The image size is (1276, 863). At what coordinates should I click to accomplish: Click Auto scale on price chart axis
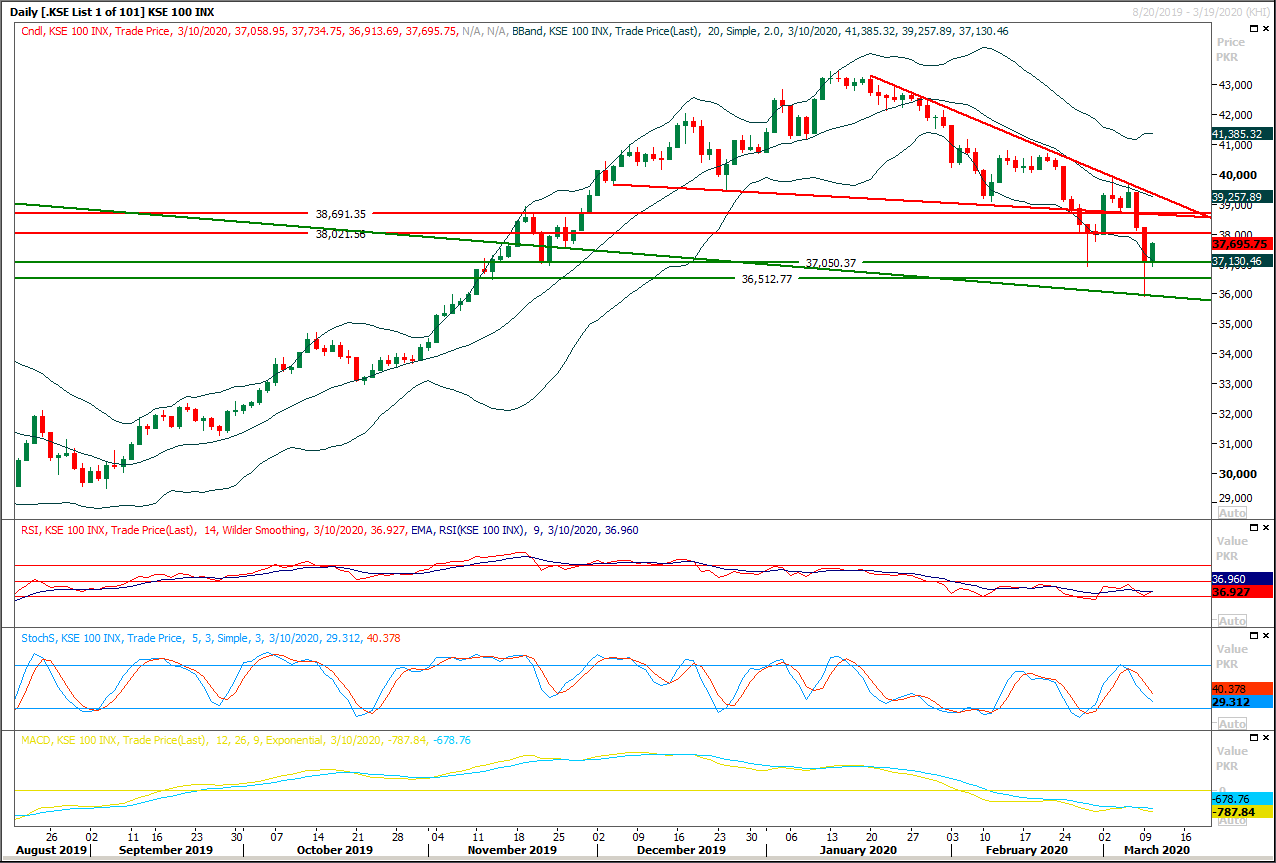(1231, 512)
